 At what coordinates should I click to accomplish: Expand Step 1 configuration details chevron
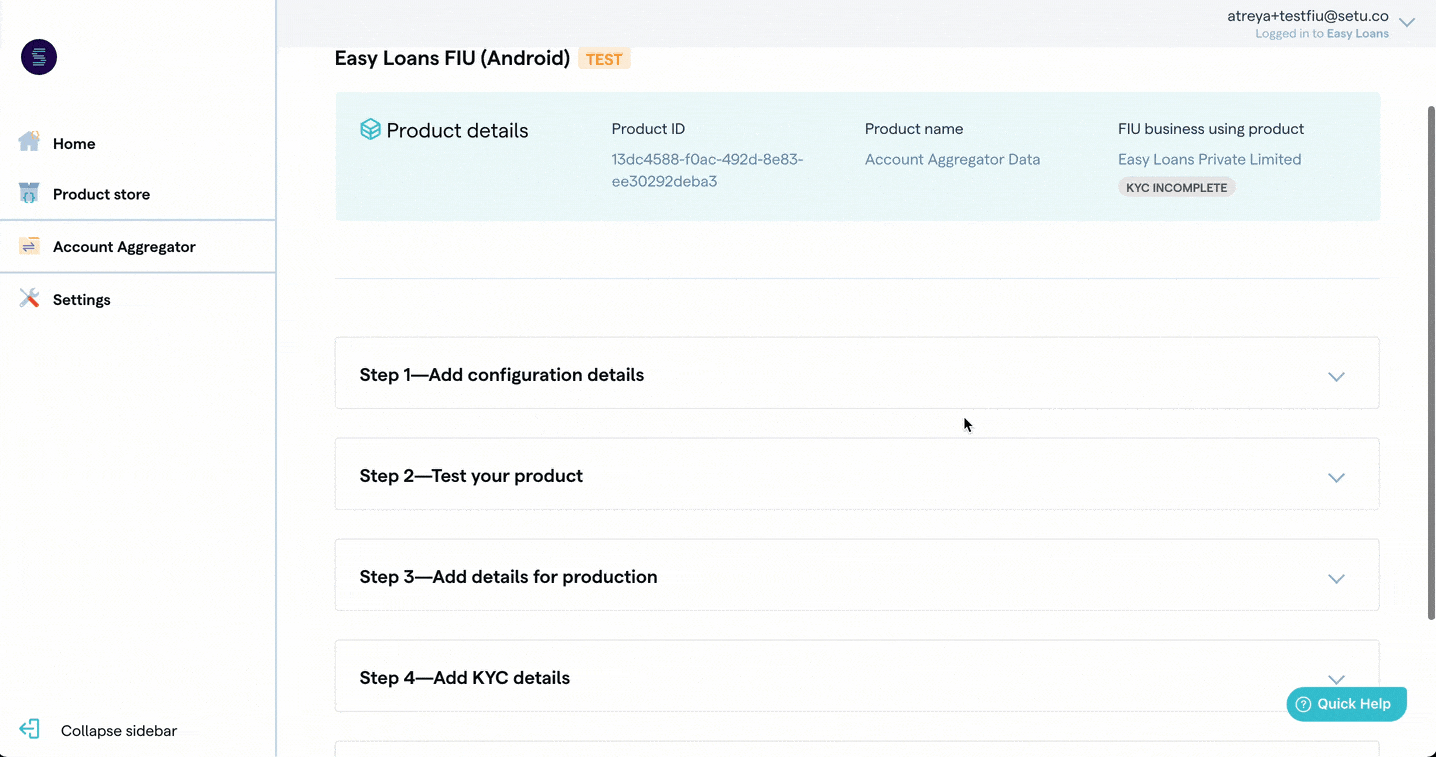tap(1336, 377)
